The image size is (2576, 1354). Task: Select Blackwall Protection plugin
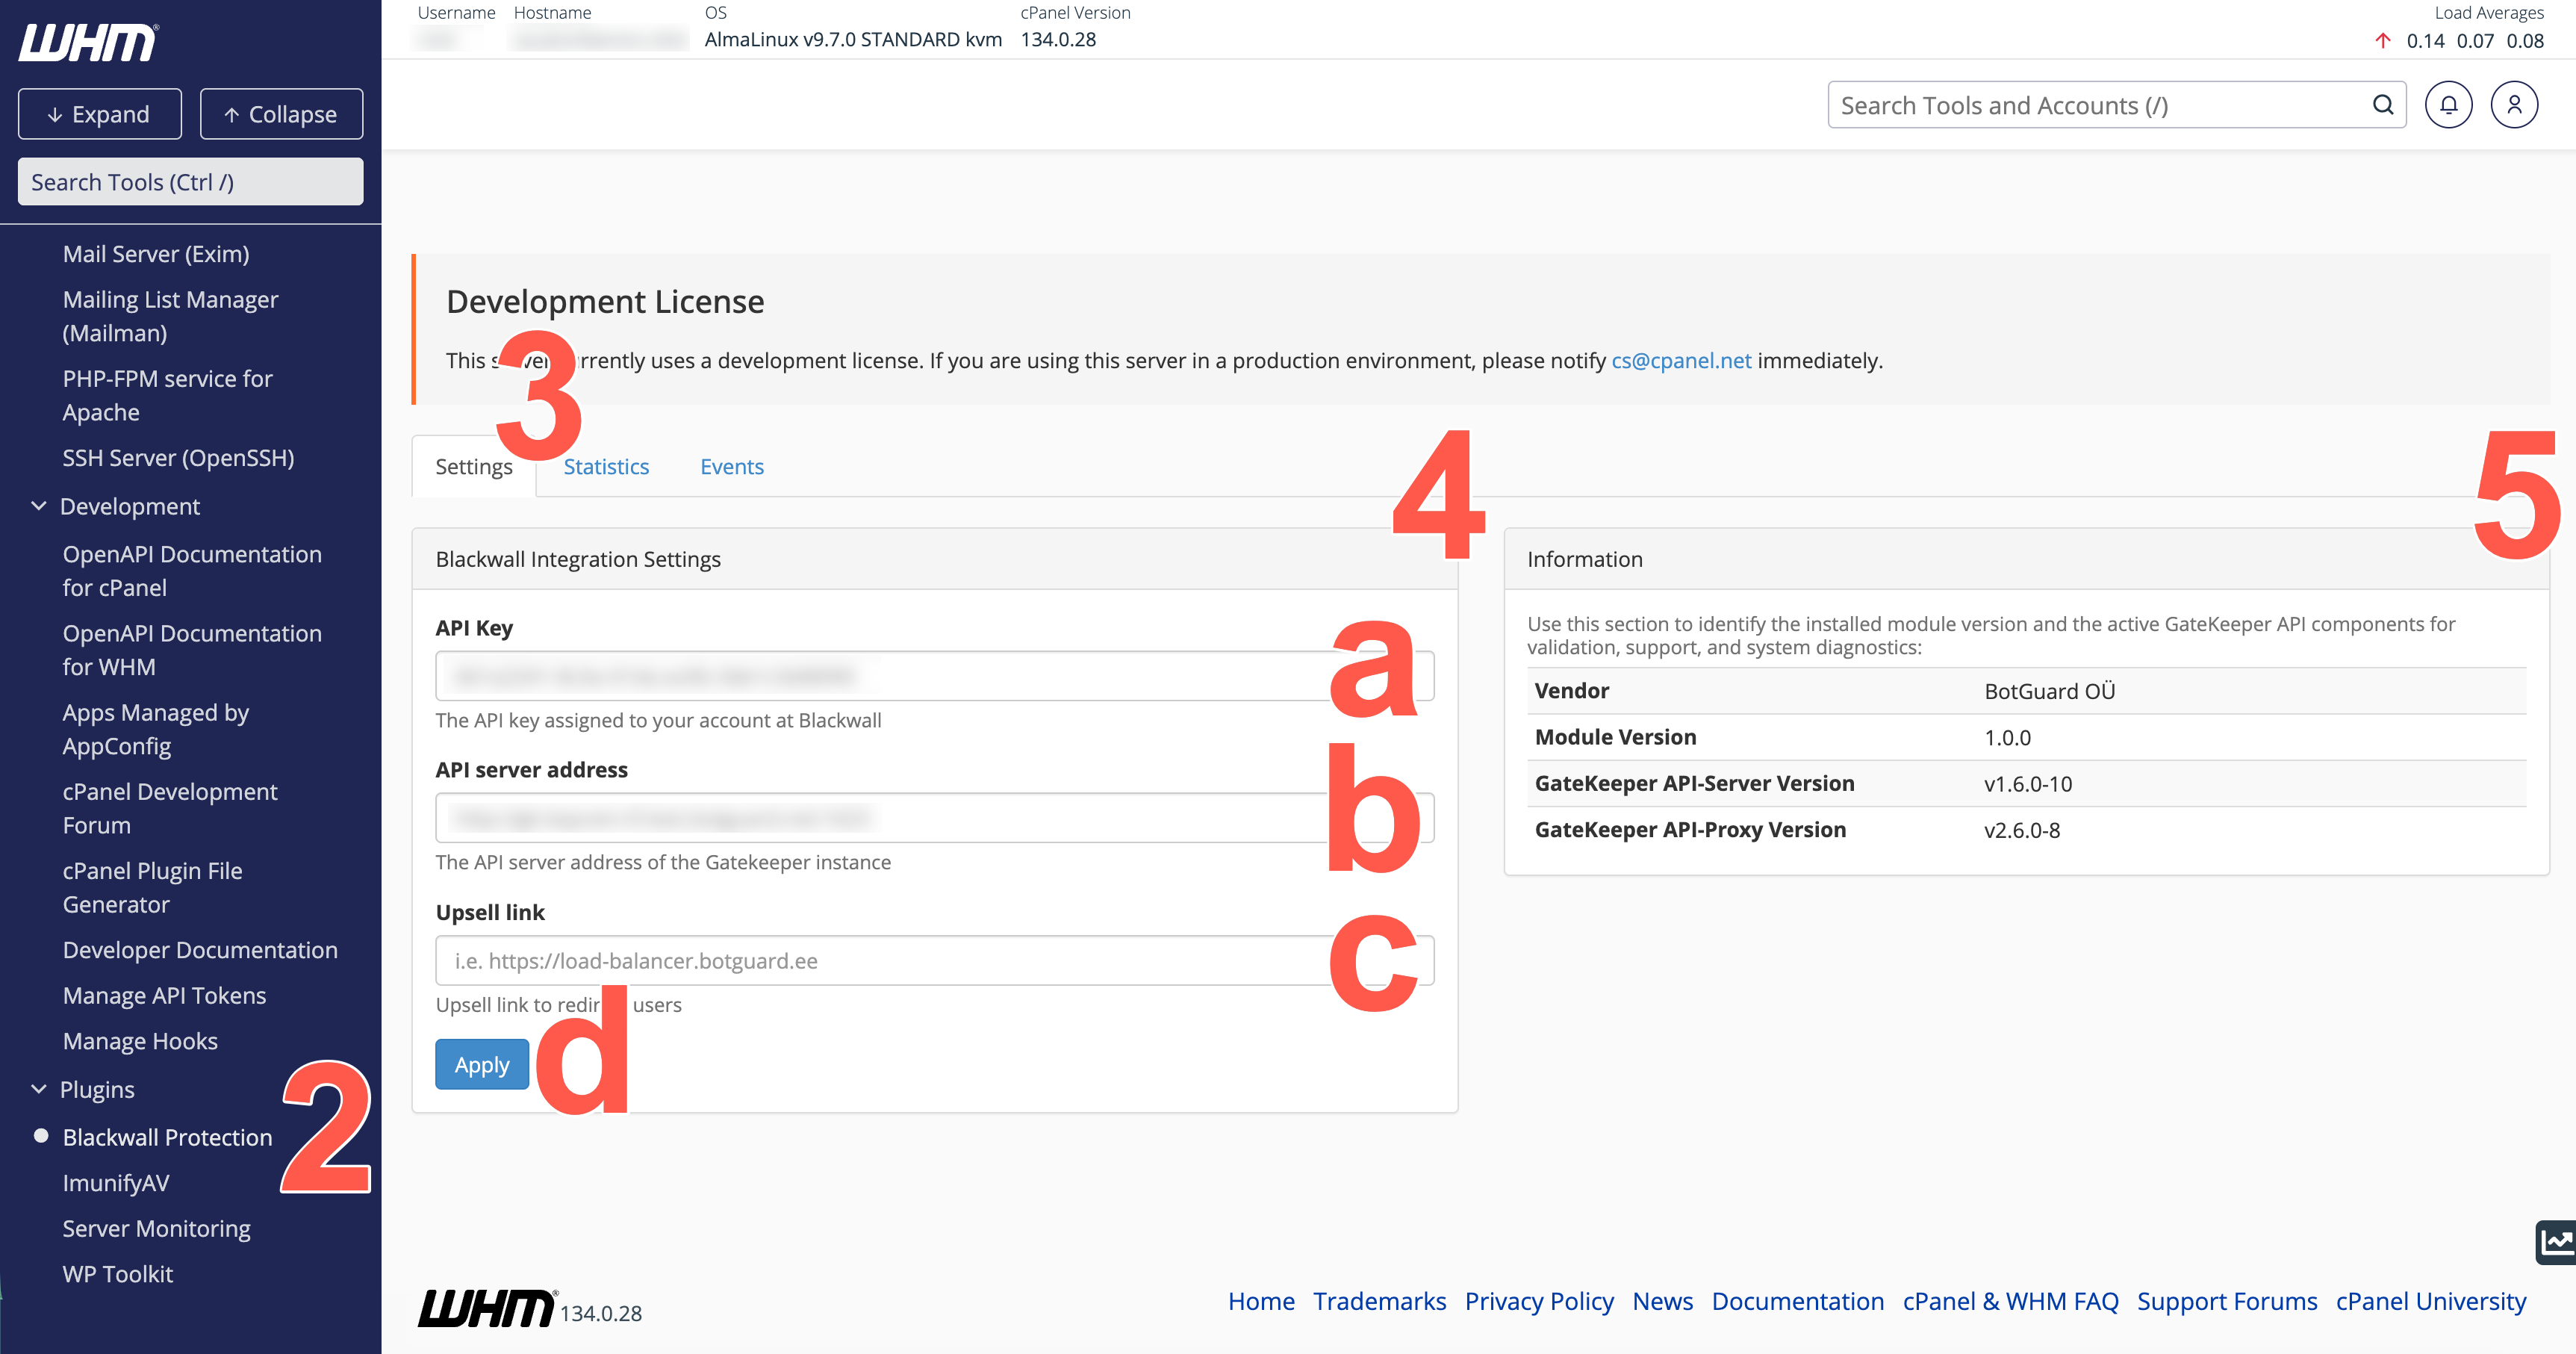pyautogui.click(x=167, y=1137)
